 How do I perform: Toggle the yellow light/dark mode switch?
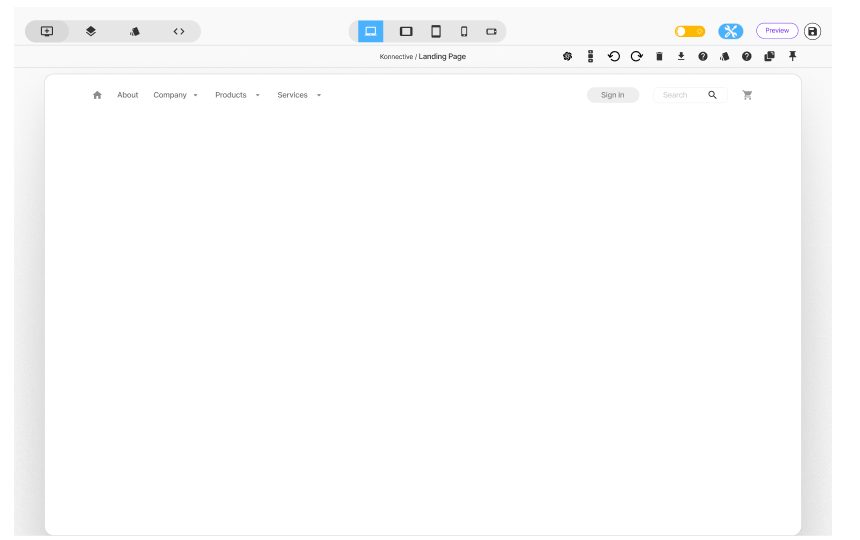point(690,31)
